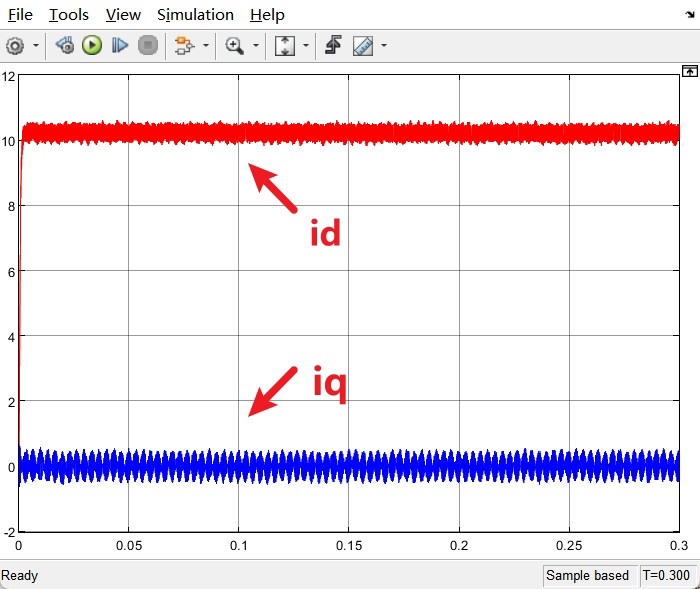Screen dimensions: 700x589
Task: Open the Help menu
Action: tap(267, 15)
